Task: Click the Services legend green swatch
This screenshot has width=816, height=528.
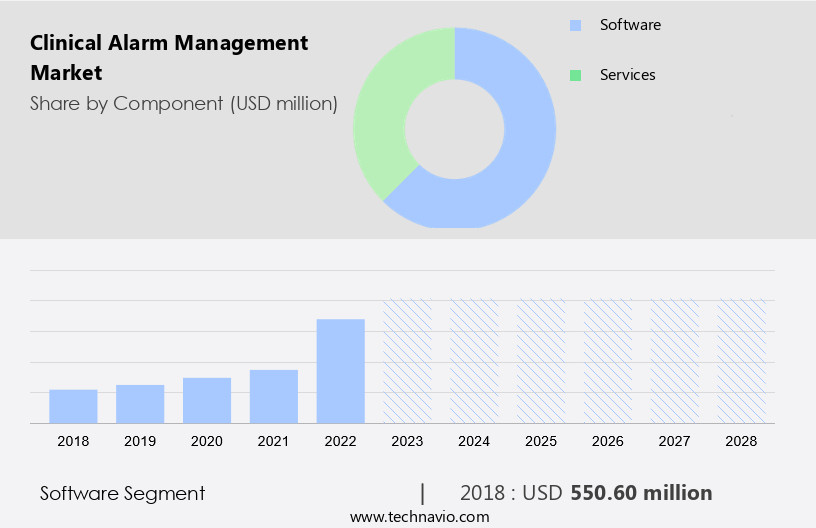Action: pos(575,75)
